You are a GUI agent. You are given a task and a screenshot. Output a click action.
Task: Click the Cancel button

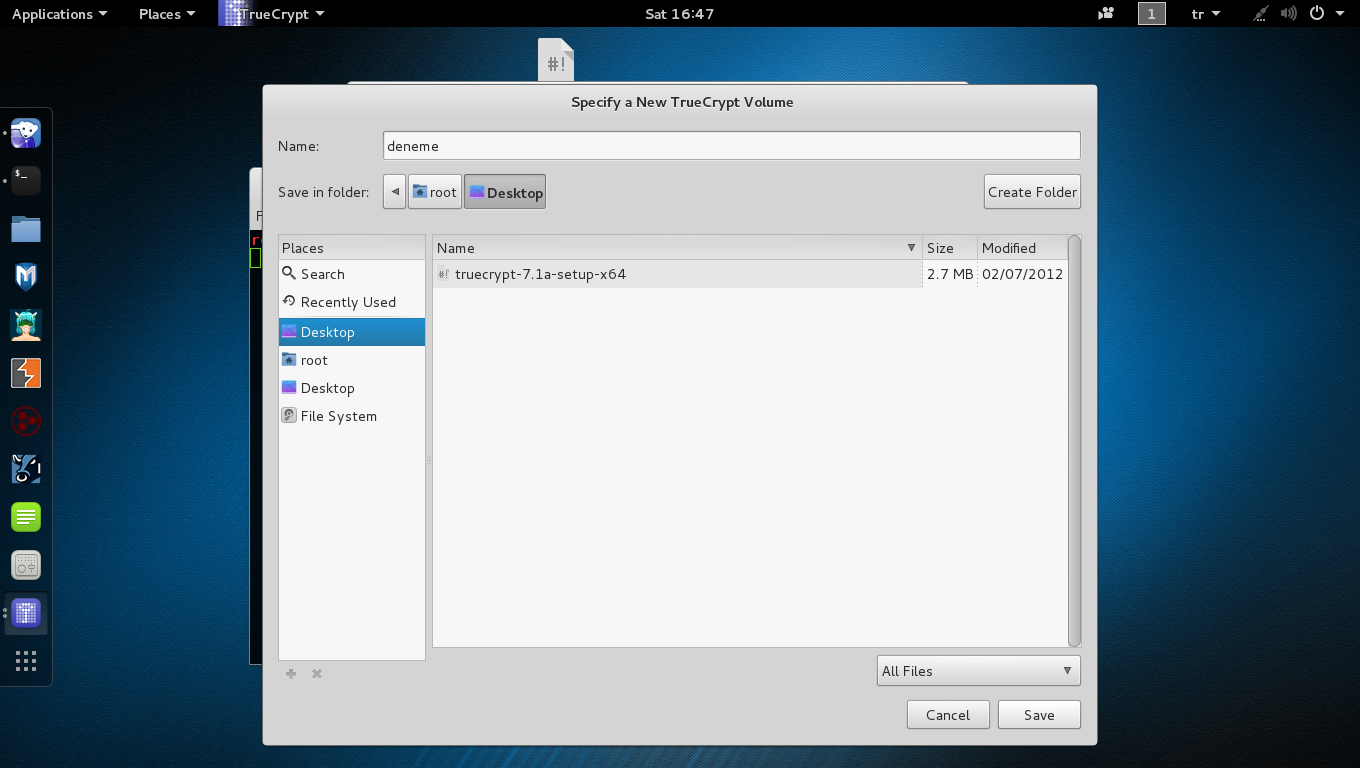tap(947, 715)
